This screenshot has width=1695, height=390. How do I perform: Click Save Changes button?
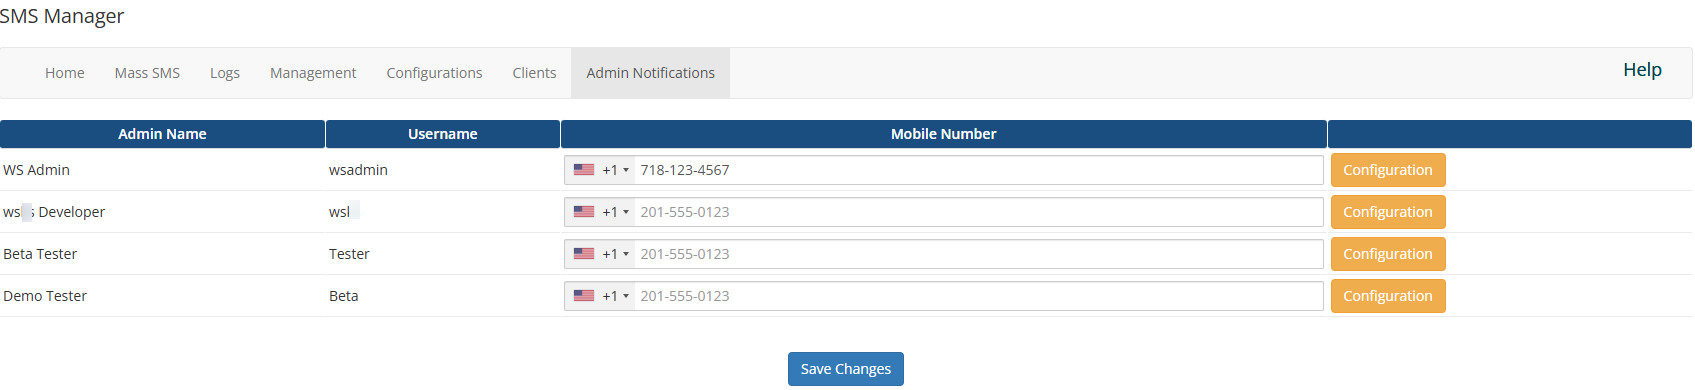point(846,369)
